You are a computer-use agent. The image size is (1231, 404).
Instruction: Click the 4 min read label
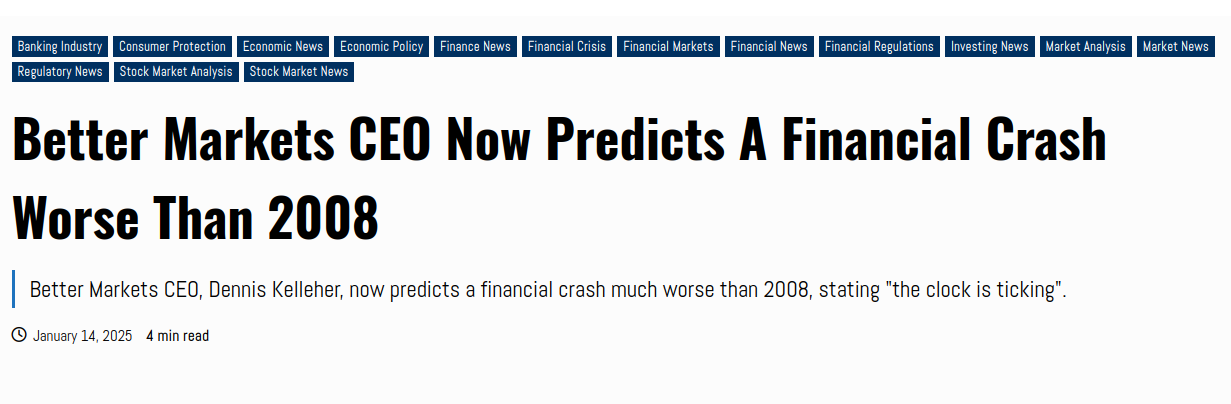178,336
